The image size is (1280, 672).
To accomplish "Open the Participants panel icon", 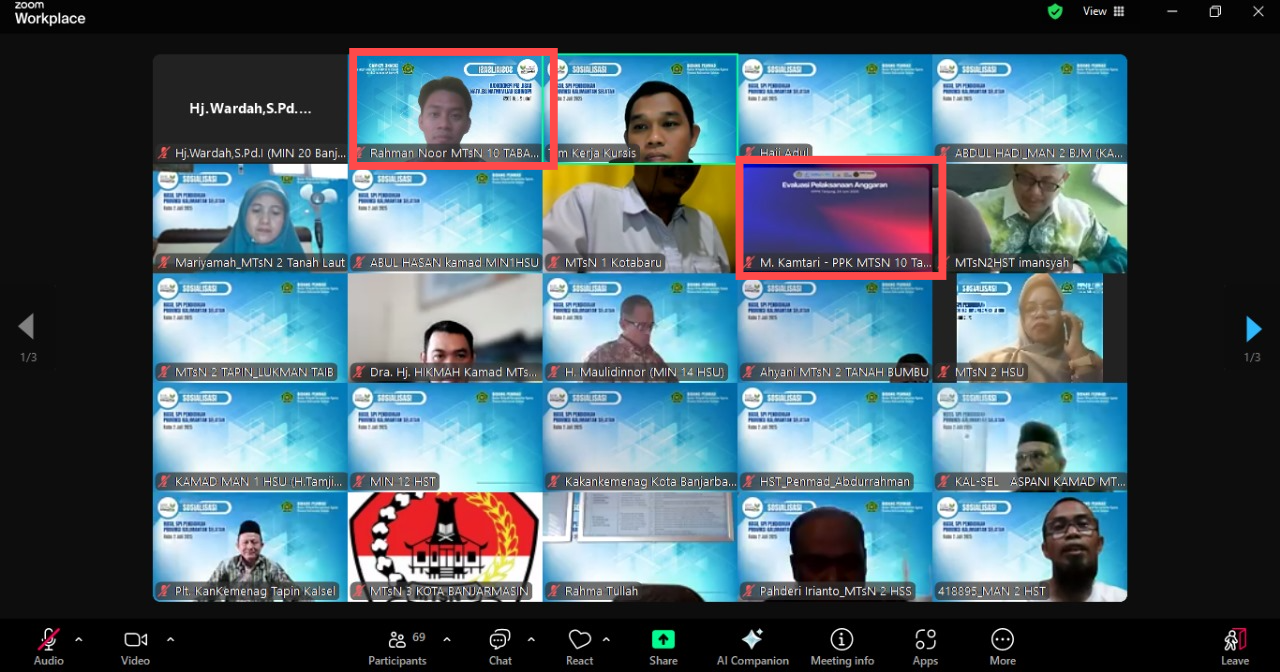I will pyautogui.click(x=397, y=640).
